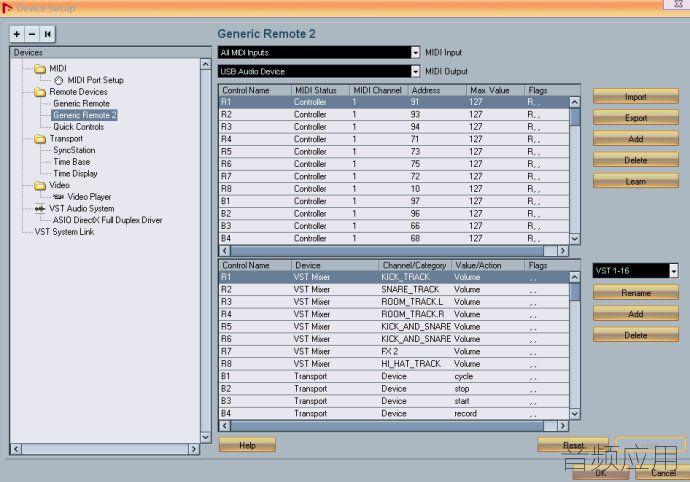690x482 pixels.
Task: Click lower table scroll-down arrow
Action: coord(575,414)
